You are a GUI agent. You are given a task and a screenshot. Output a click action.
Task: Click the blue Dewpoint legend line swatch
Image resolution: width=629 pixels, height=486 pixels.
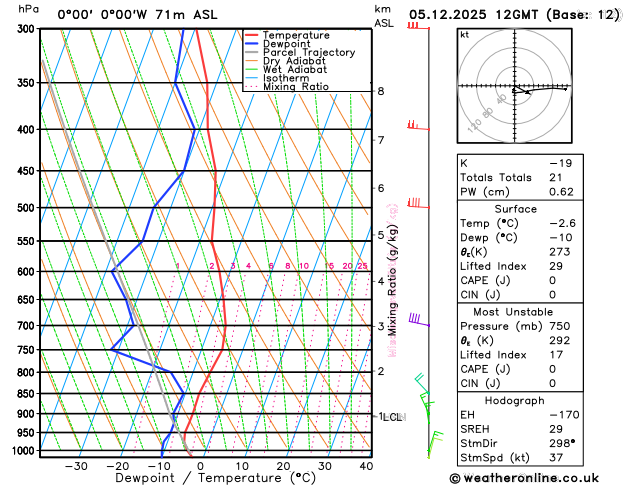[252, 44]
